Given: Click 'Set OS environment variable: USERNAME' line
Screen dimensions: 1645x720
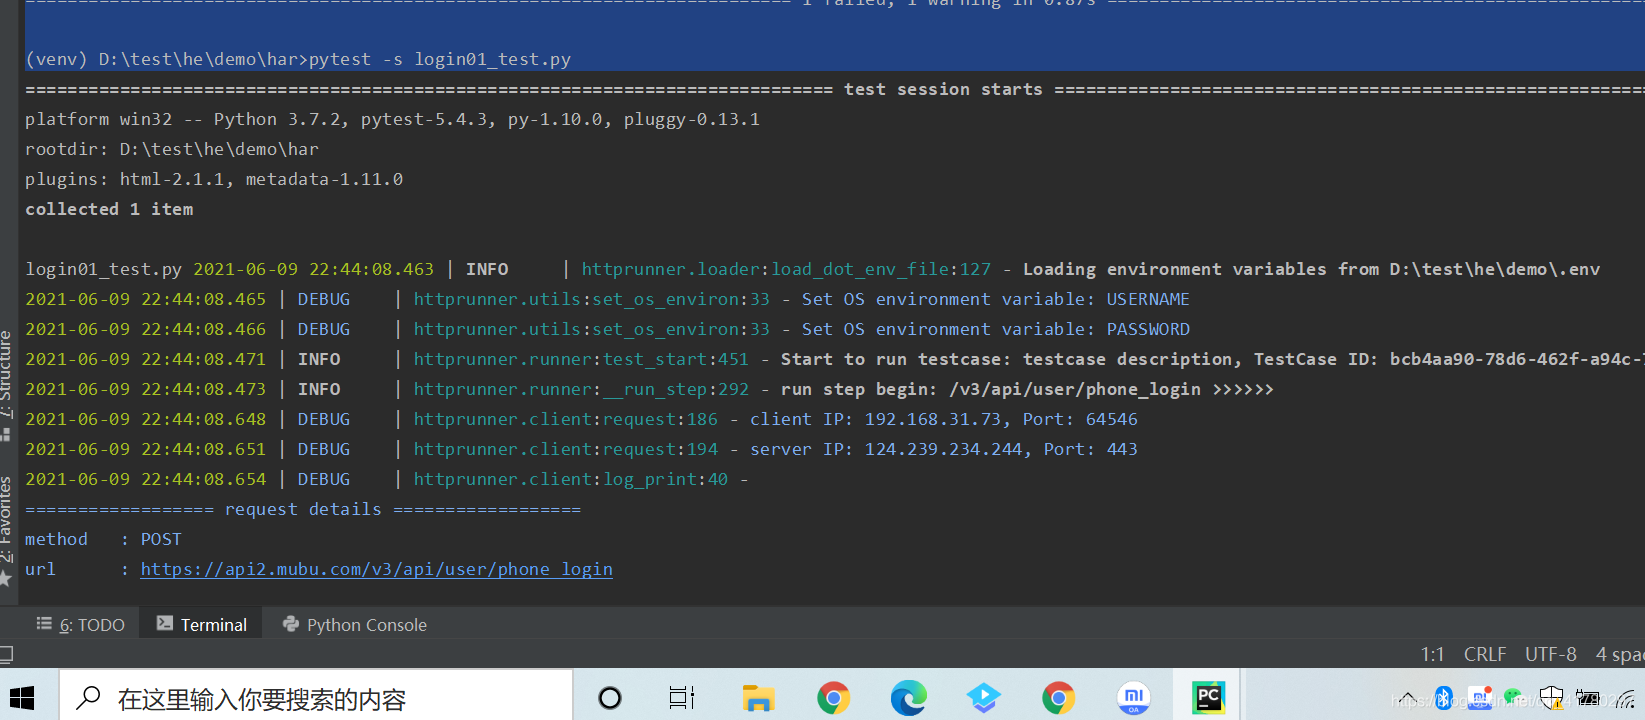Looking at the screenshot, I should pos(995,299).
